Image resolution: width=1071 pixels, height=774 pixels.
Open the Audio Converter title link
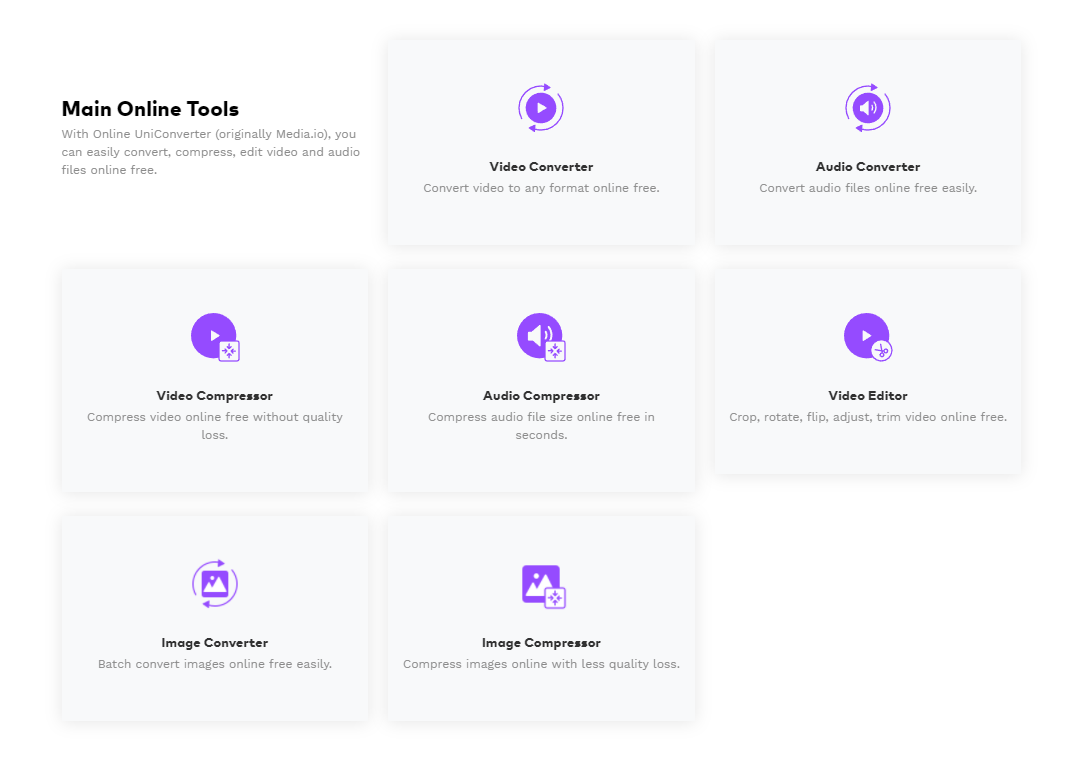867,167
